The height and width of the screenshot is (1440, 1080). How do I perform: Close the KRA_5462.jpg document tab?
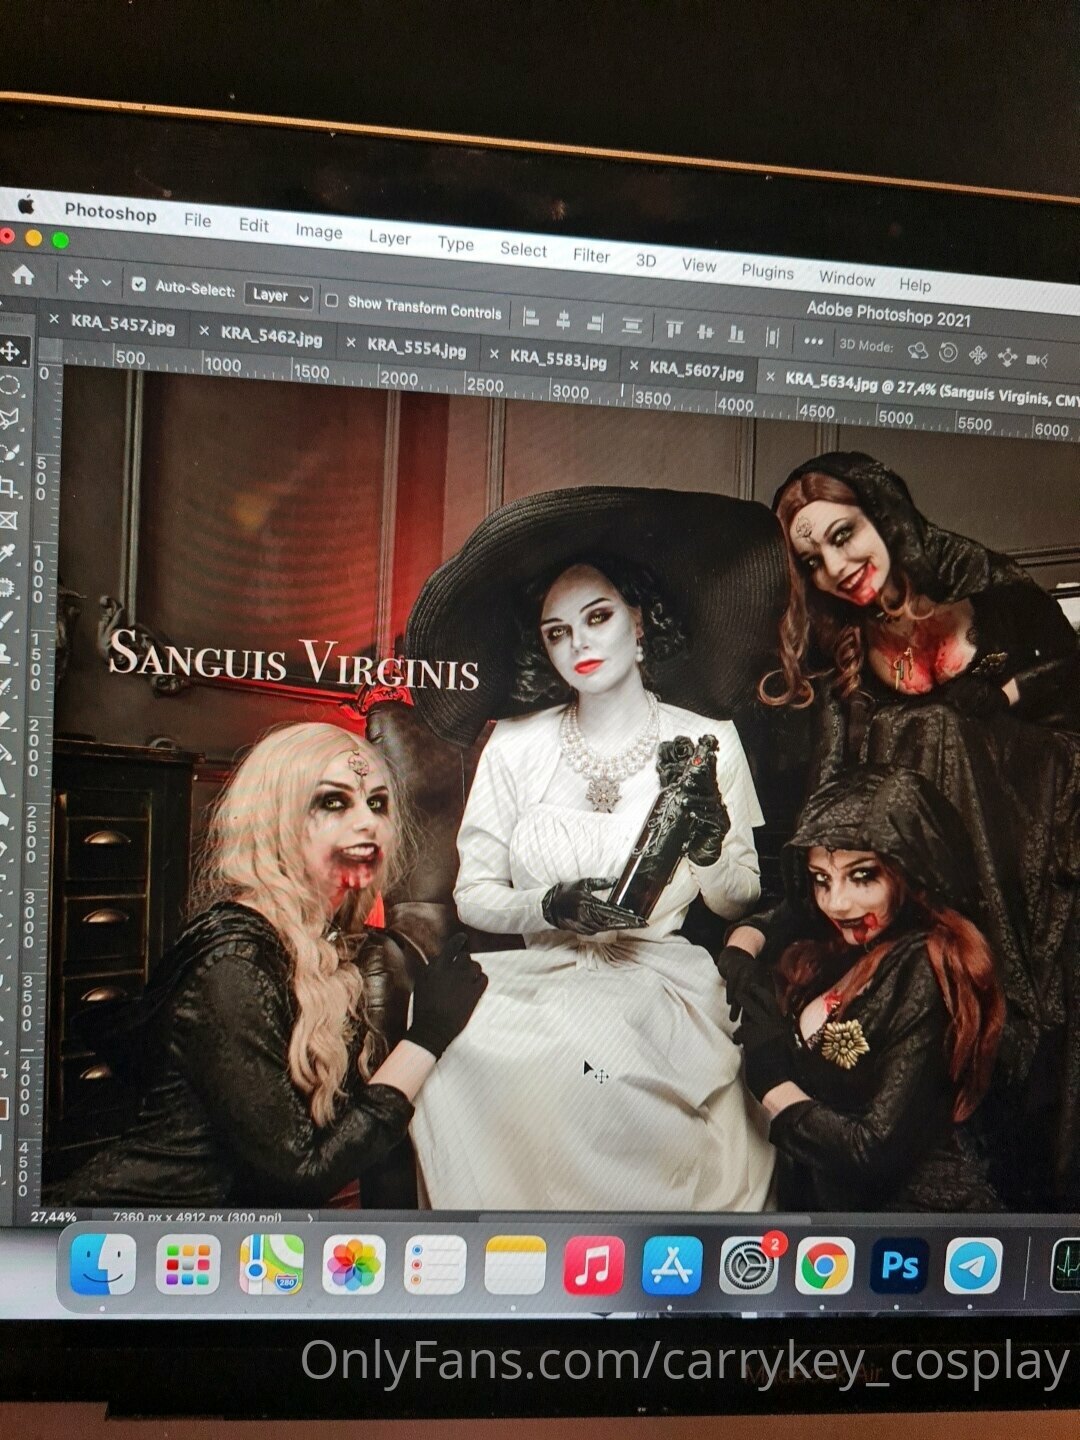pos(204,331)
